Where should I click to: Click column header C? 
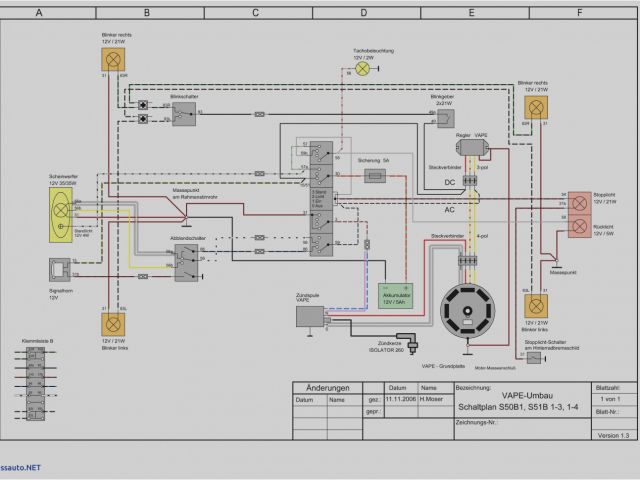pyautogui.click(x=255, y=13)
